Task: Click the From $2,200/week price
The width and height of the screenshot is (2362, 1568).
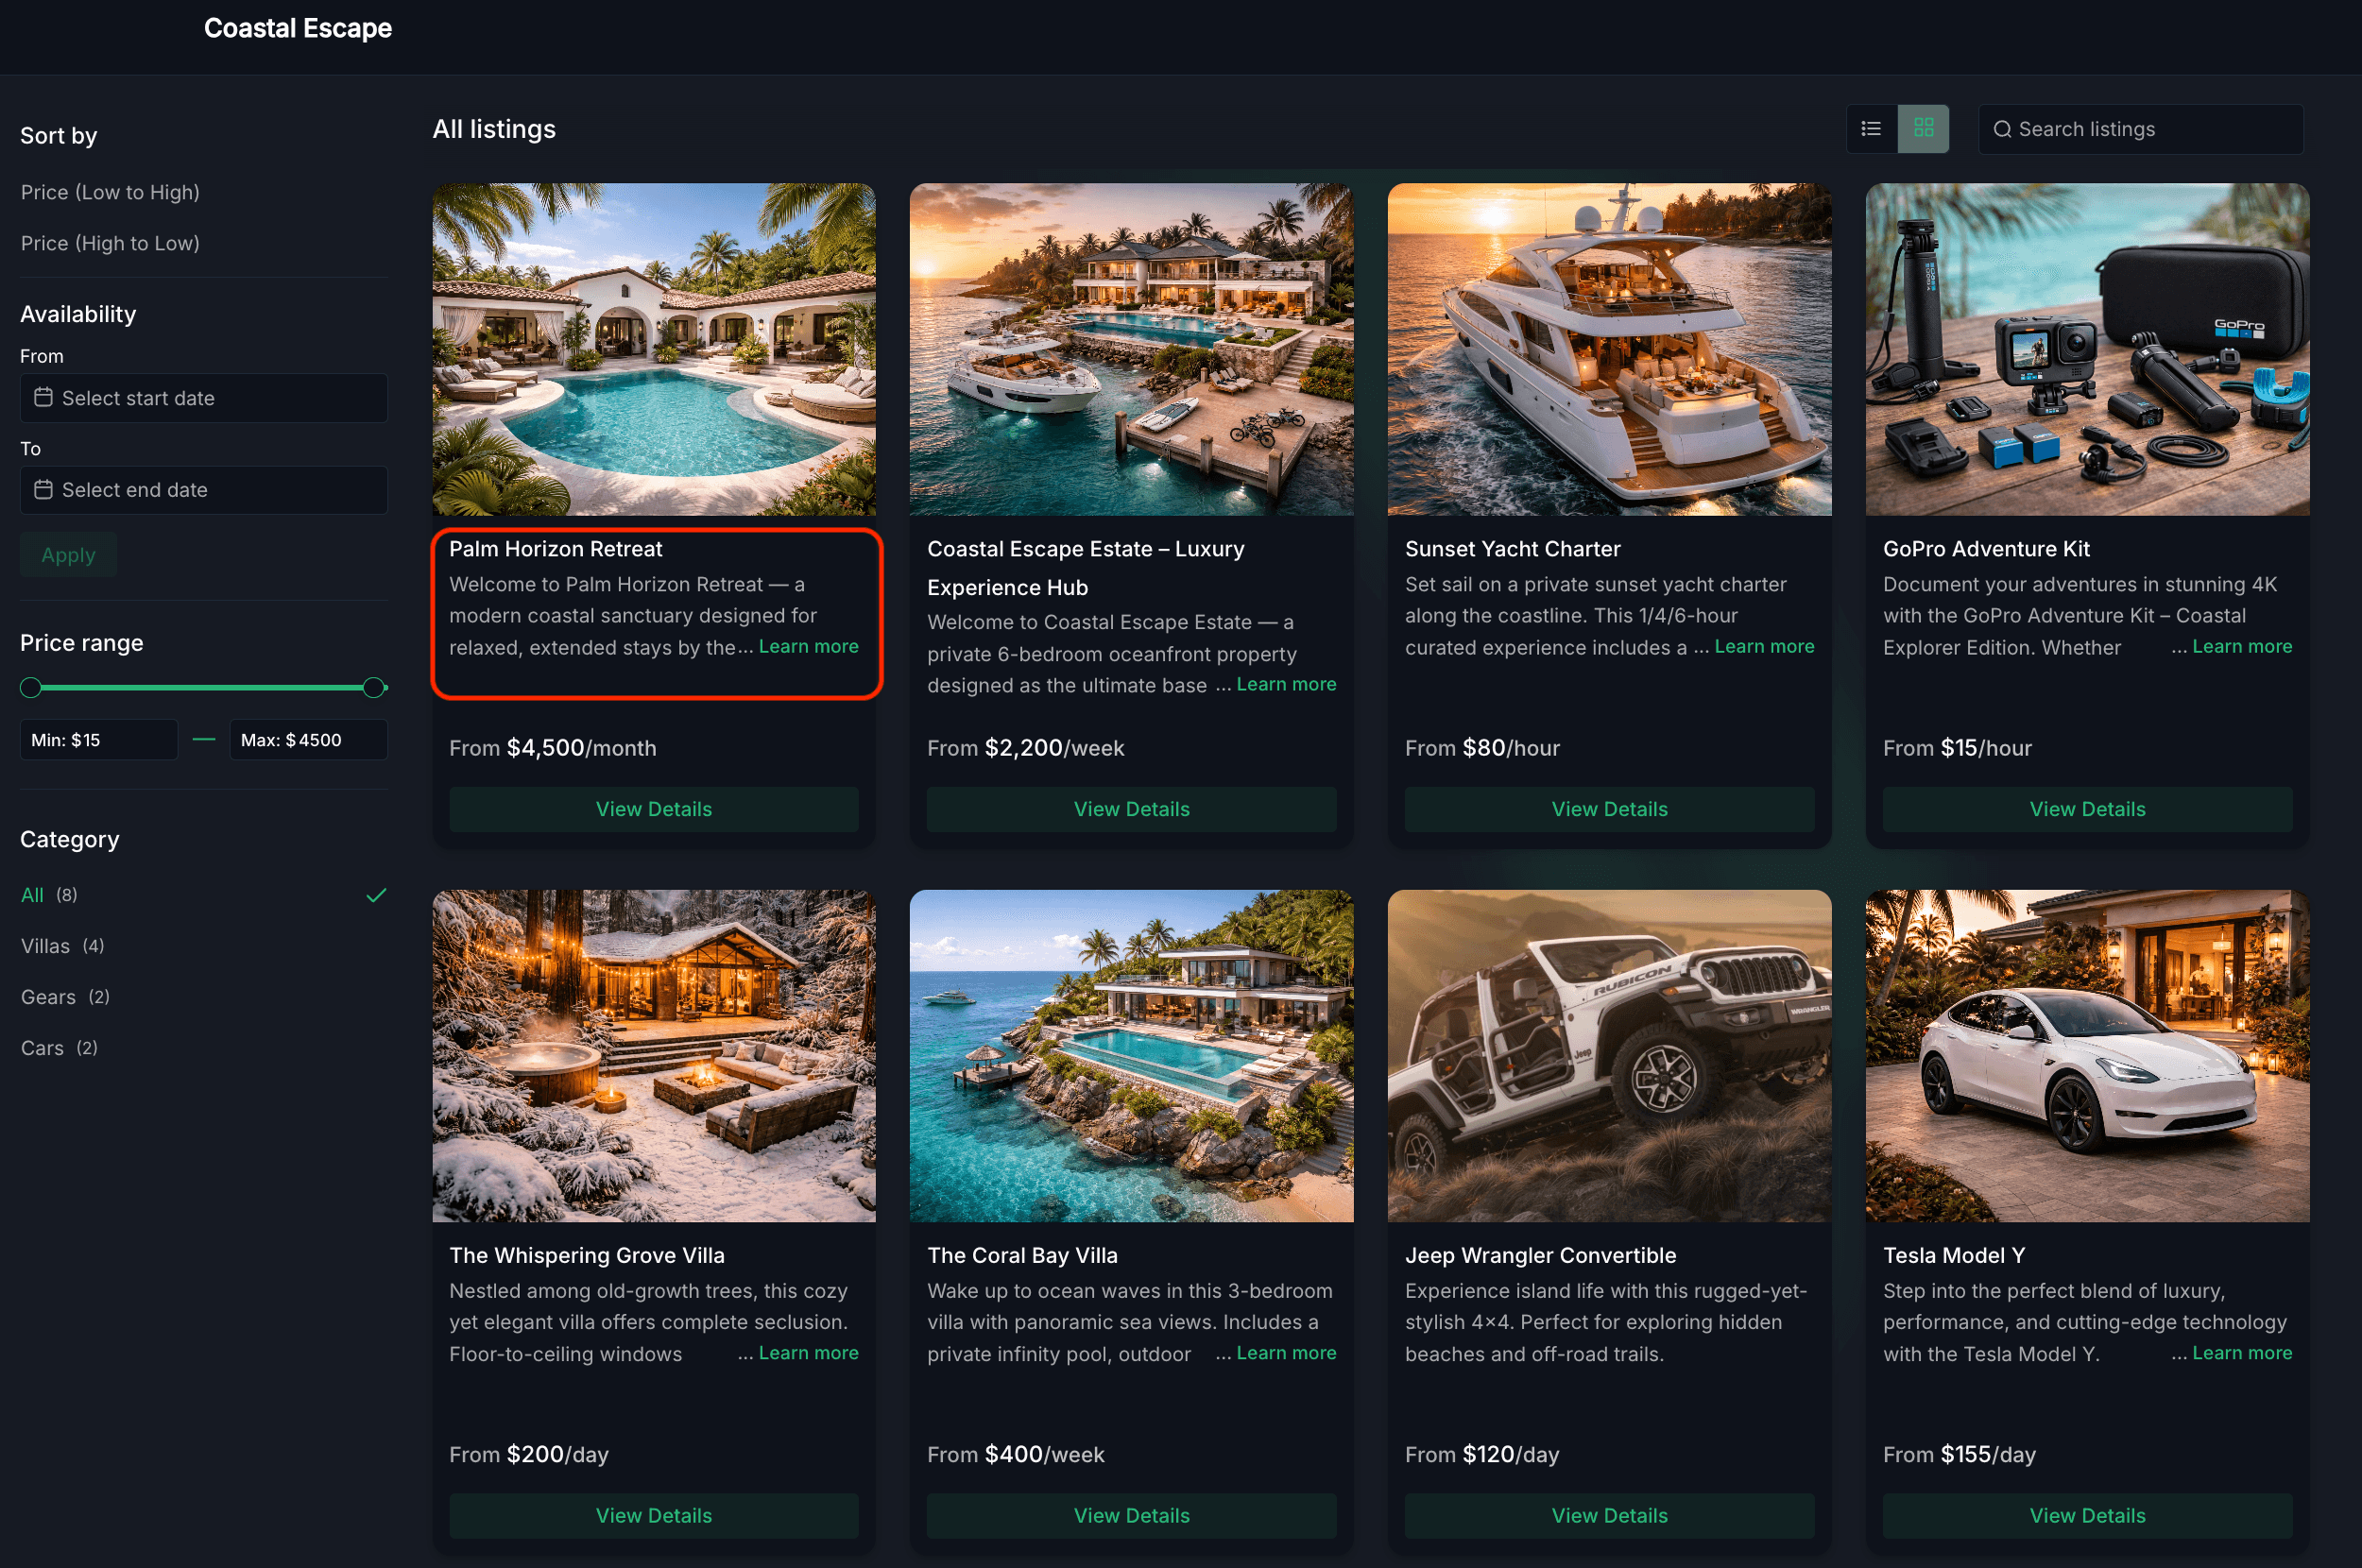Action: (1026, 748)
